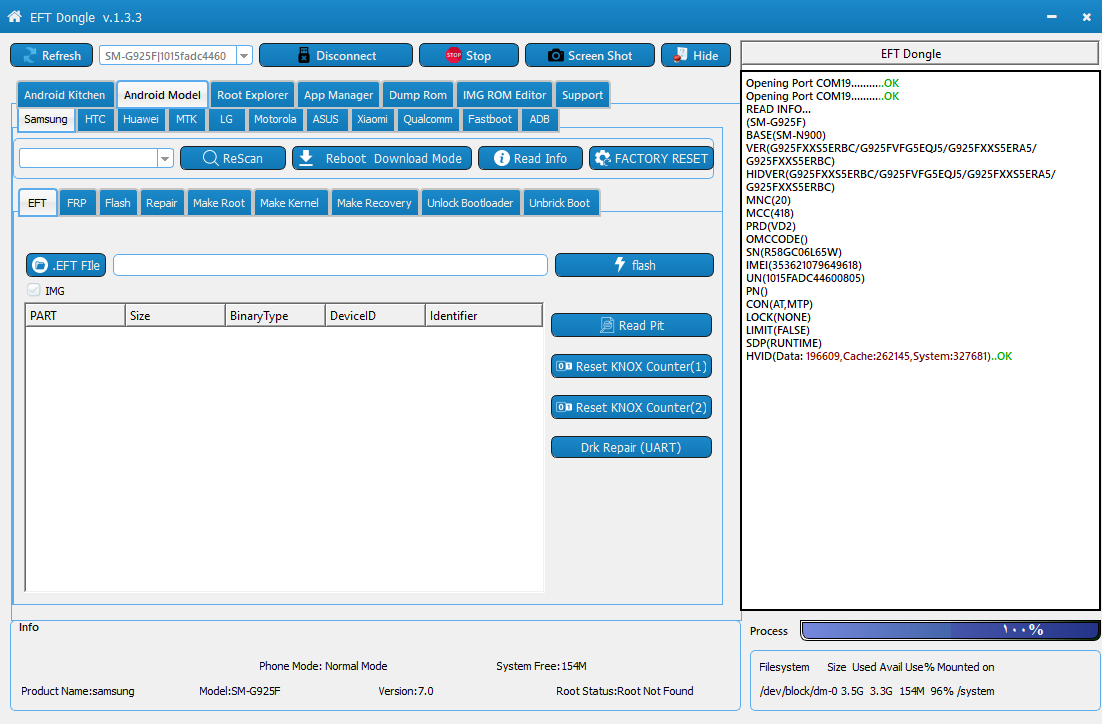Select the HTC brand tab
The height and width of the screenshot is (724, 1102).
coord(96,119)
